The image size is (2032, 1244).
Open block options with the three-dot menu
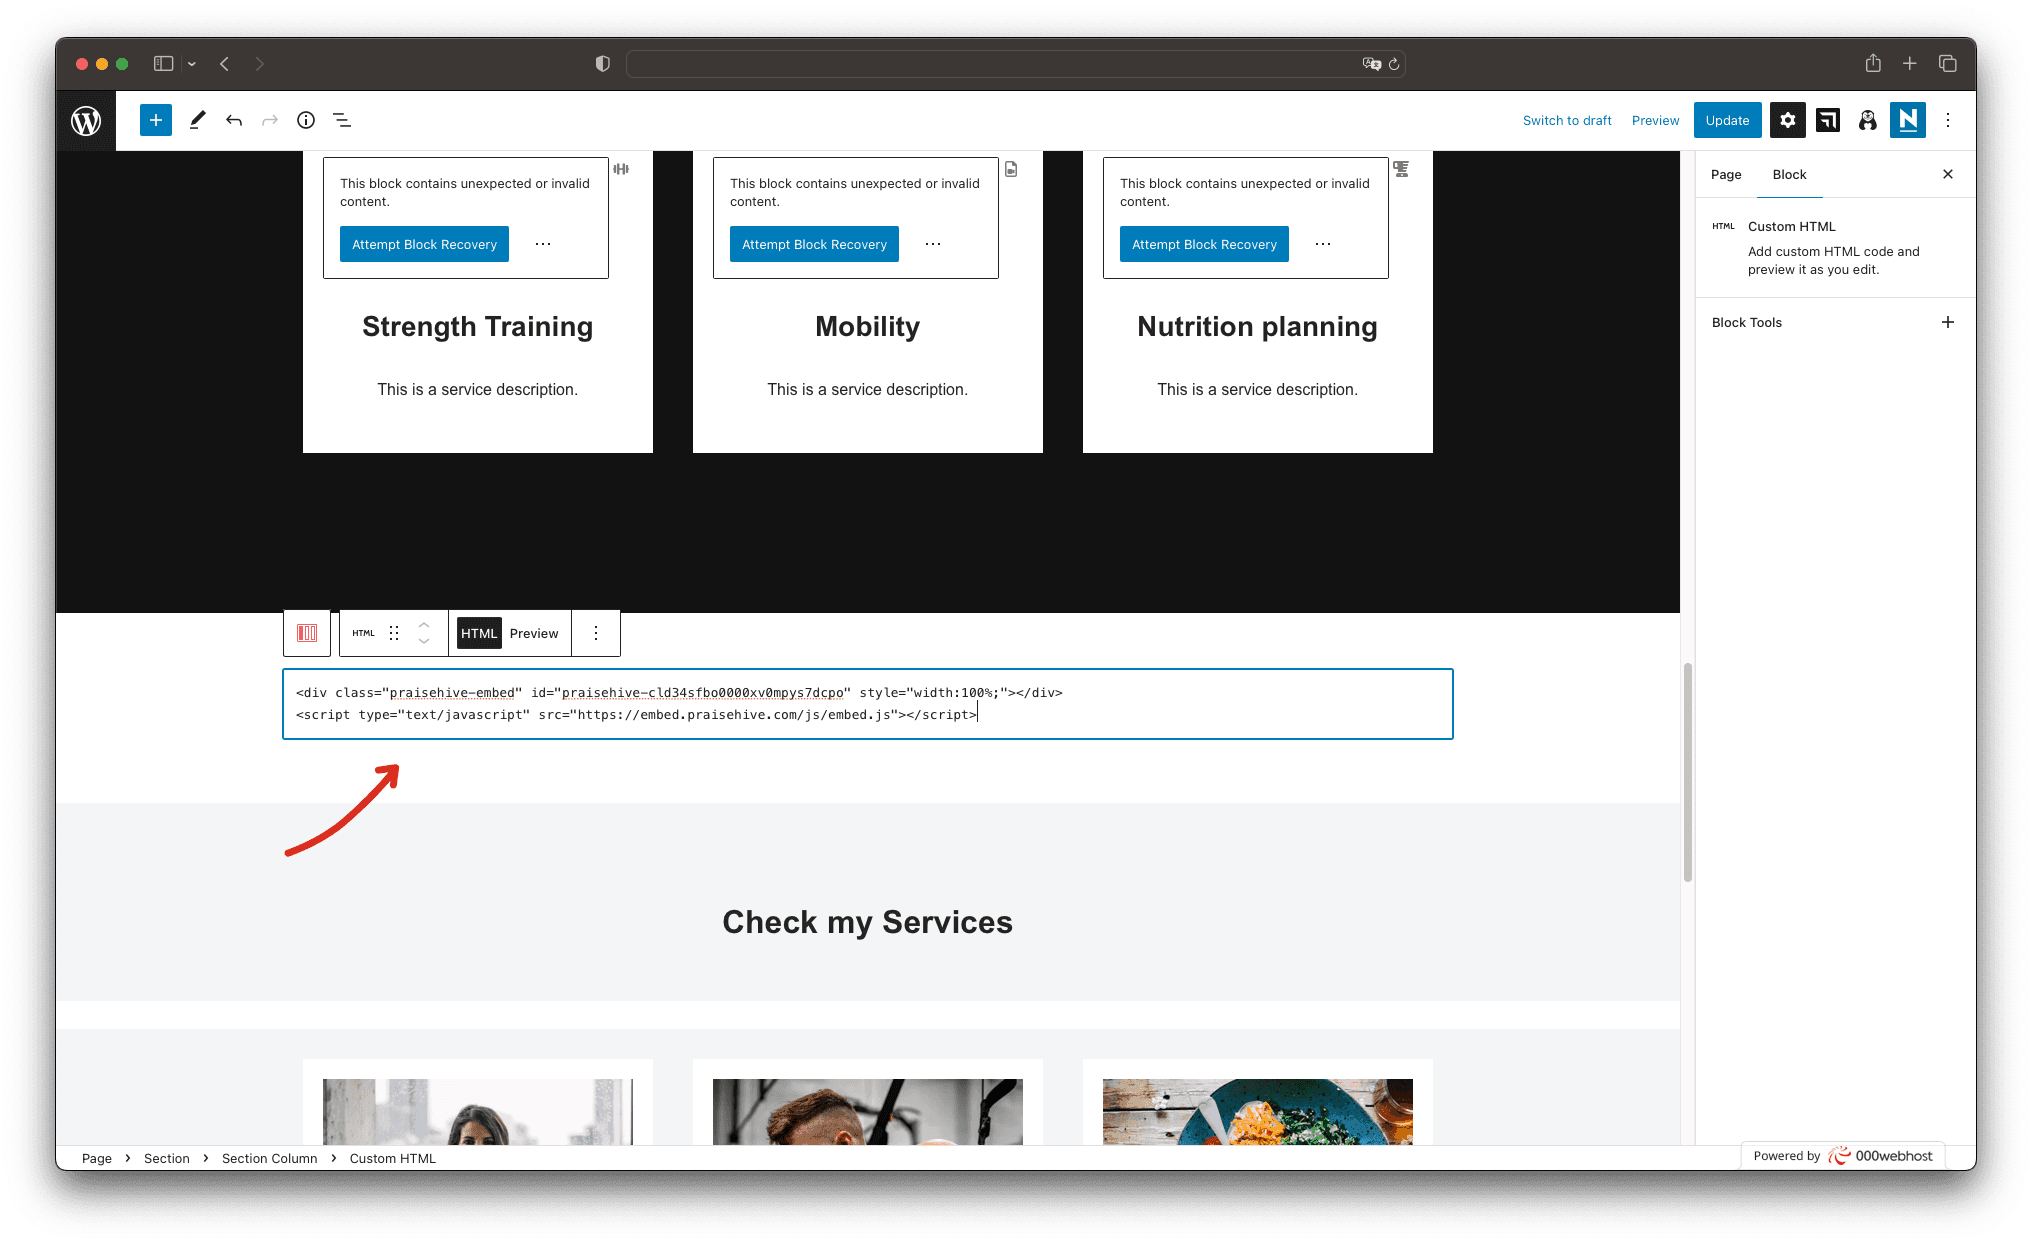(x=596, y=633)
